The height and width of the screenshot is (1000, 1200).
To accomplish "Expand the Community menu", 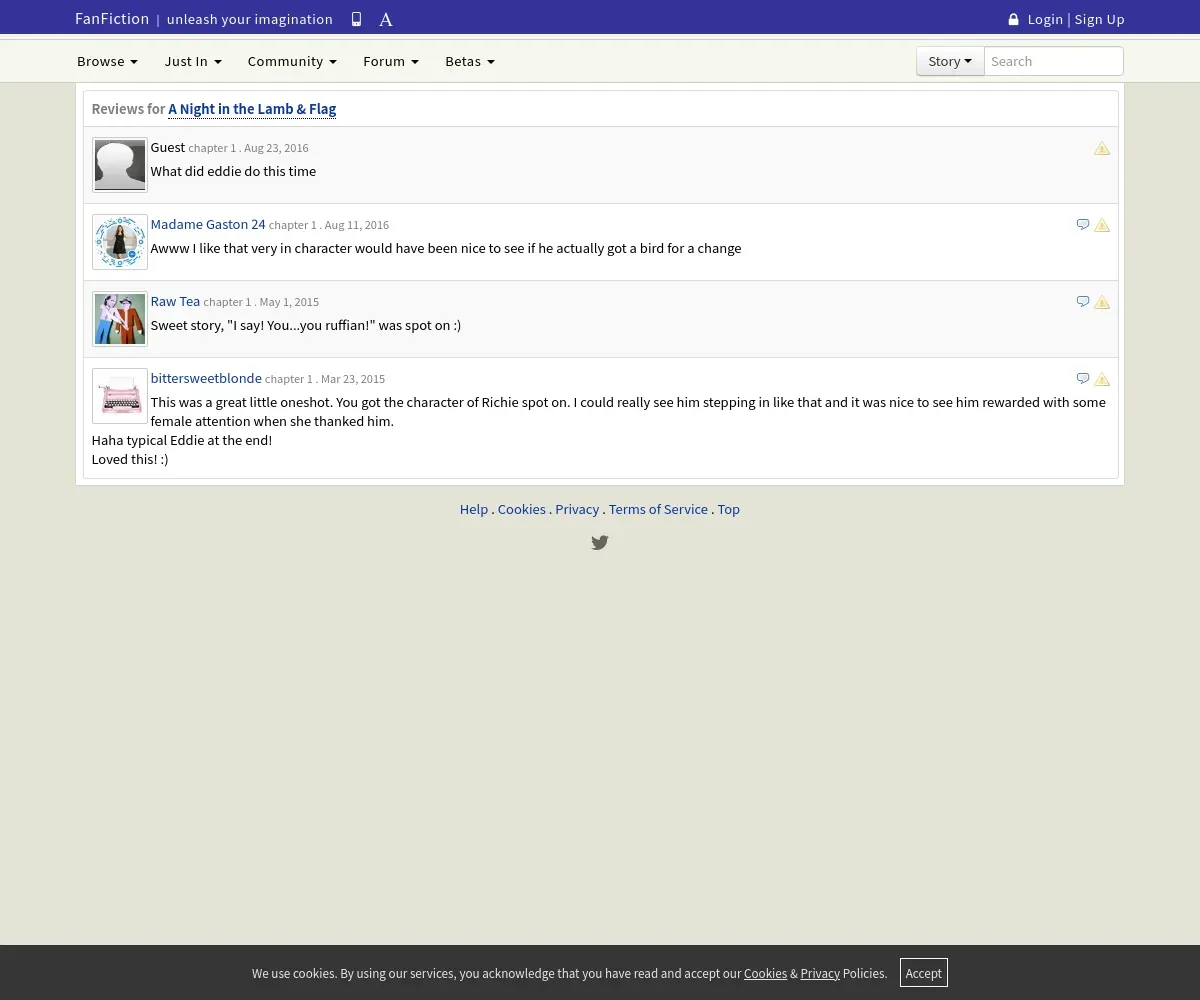I will tap(292, 61).
